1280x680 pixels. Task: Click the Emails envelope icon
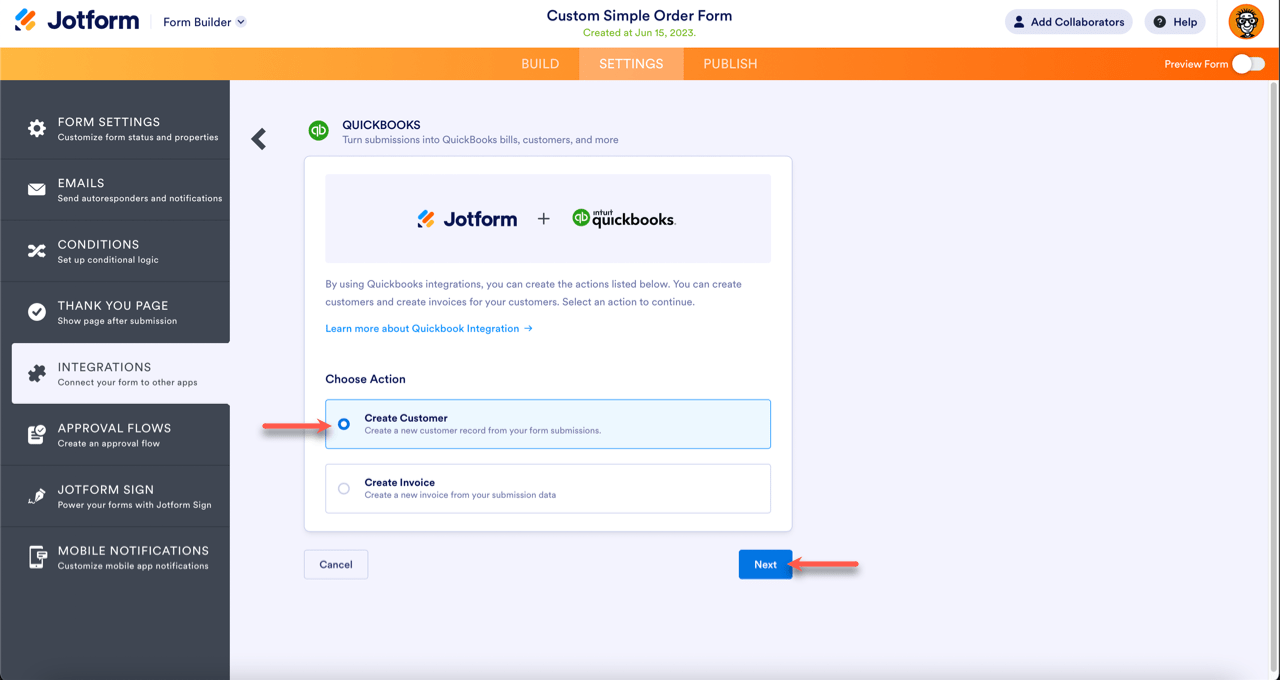pos(37,190)
